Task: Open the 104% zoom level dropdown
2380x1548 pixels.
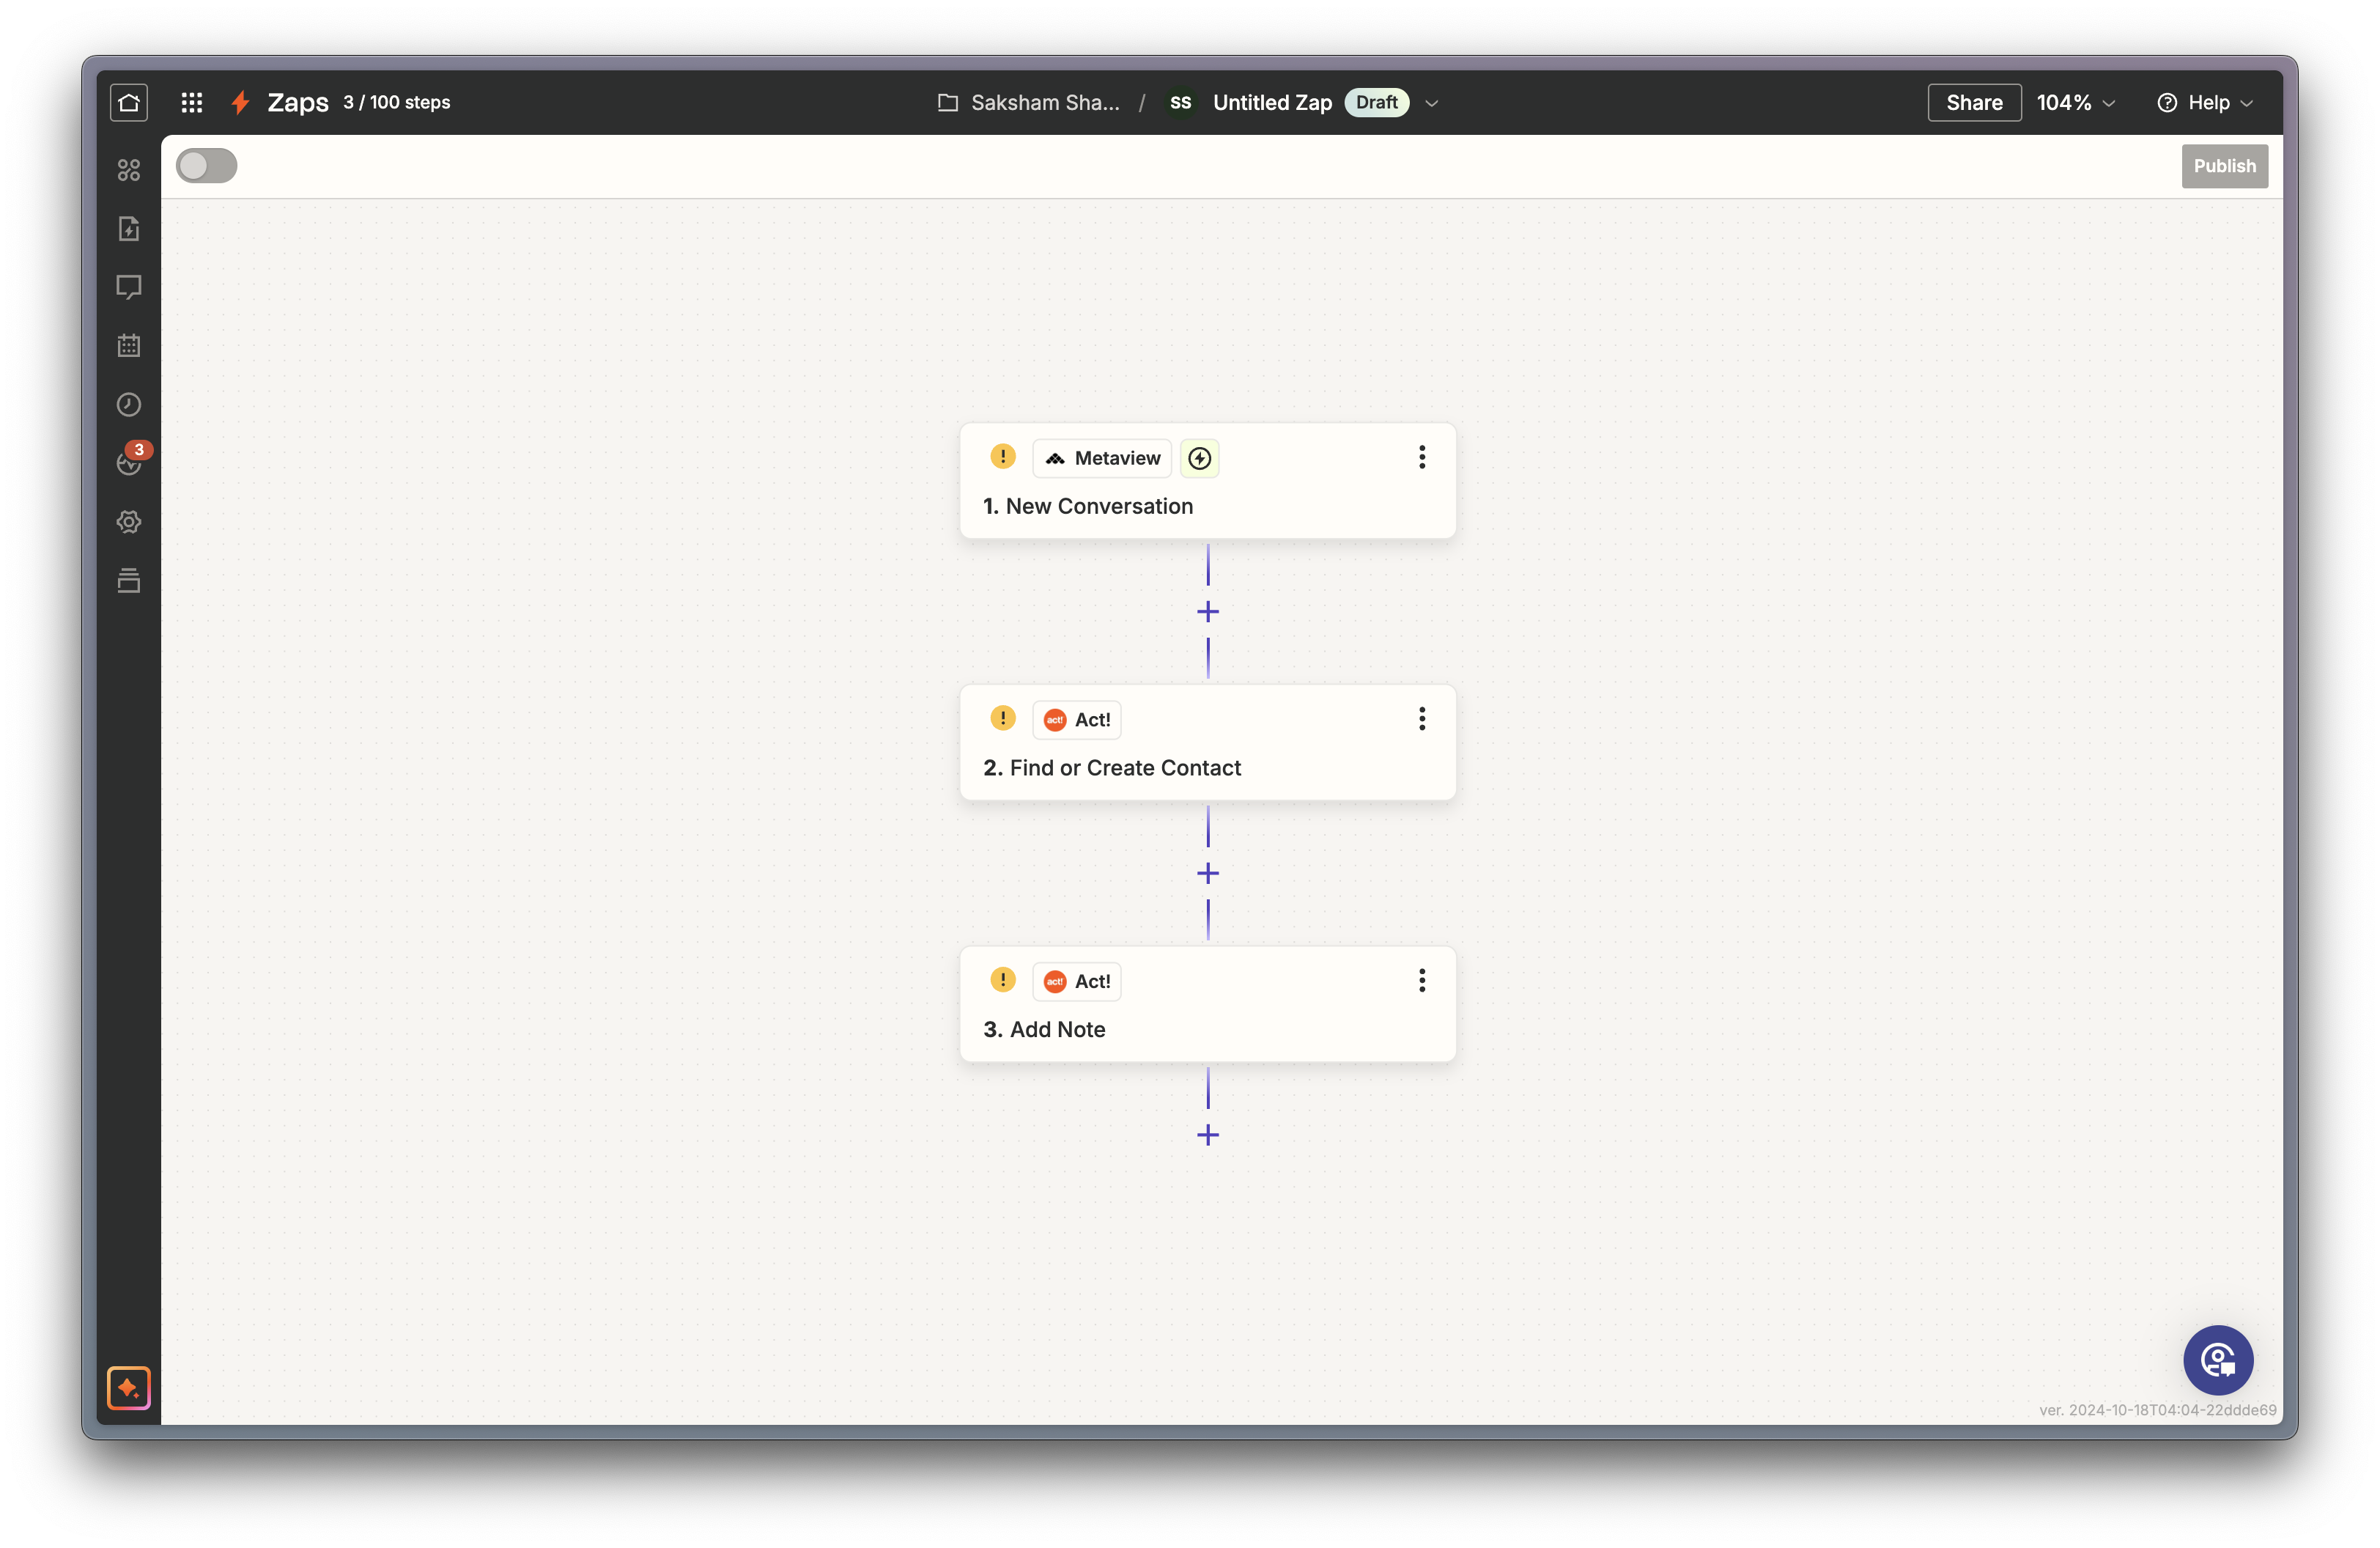Action: pyautogui.click(x=2076, y=103)
